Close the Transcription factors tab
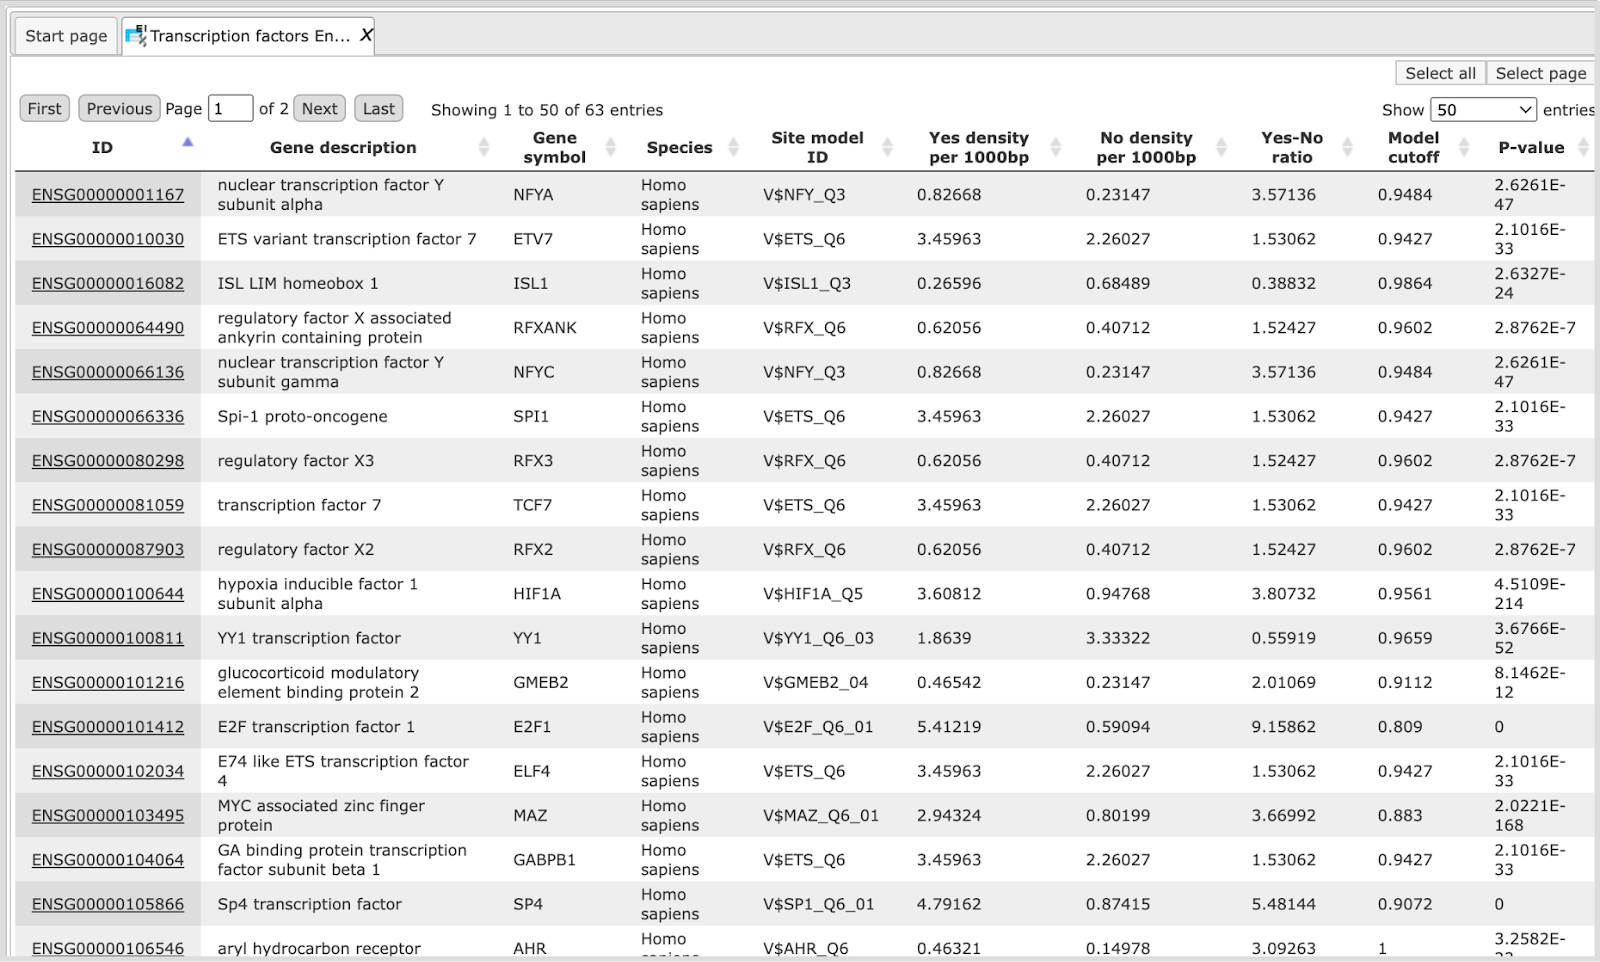 click(366, 36)
